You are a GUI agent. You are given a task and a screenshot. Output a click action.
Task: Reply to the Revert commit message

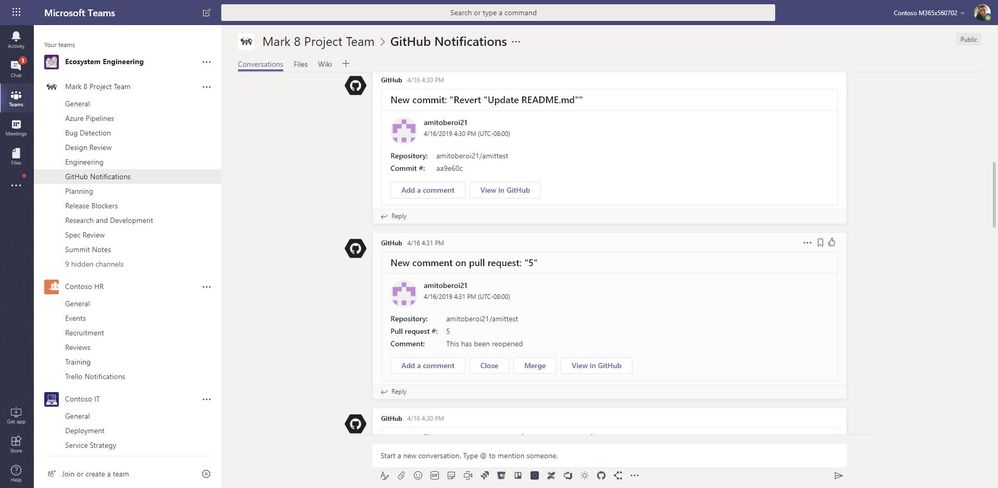pyautogui.click(x=393, y=216)
